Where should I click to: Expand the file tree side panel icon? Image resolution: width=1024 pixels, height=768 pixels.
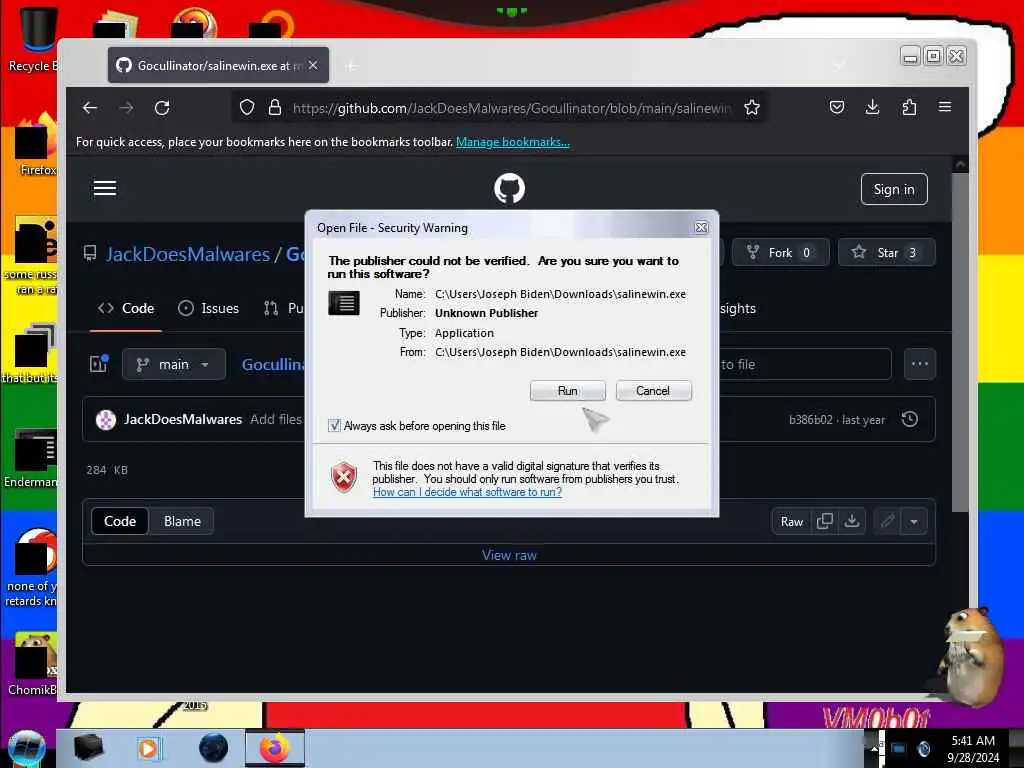point(99,364)
